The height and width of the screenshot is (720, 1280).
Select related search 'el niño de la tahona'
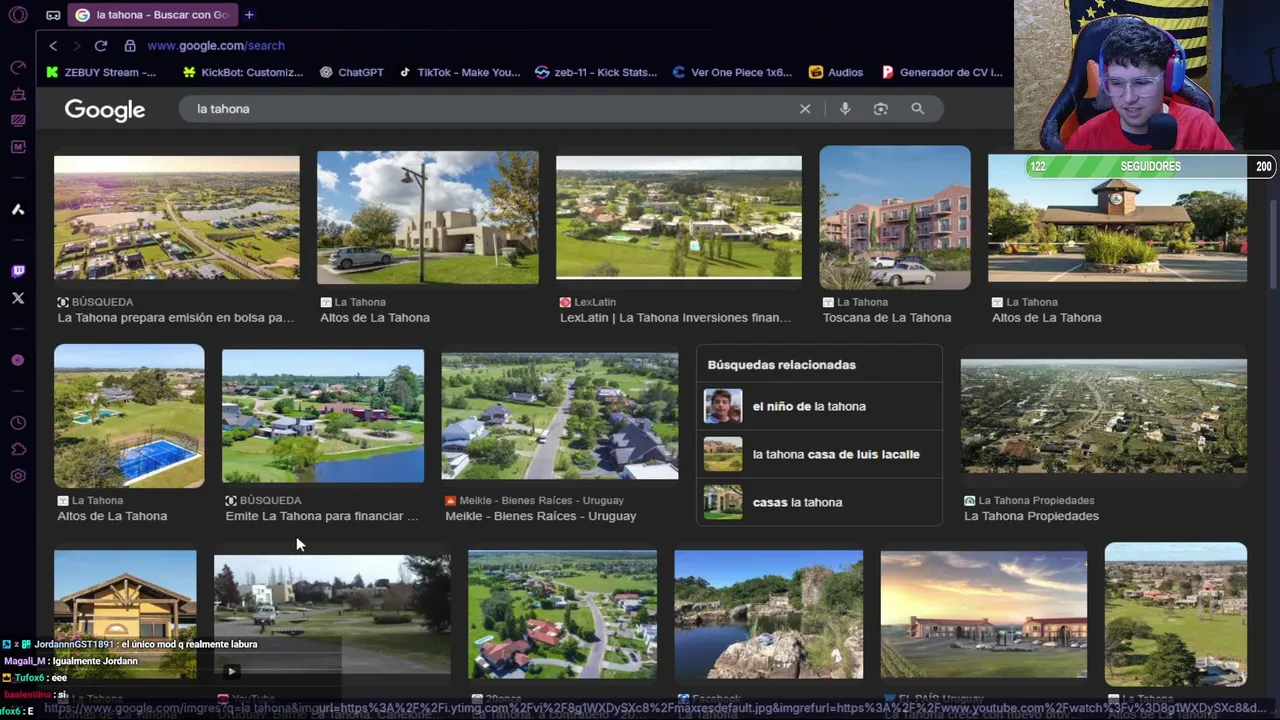click(819, 406)
